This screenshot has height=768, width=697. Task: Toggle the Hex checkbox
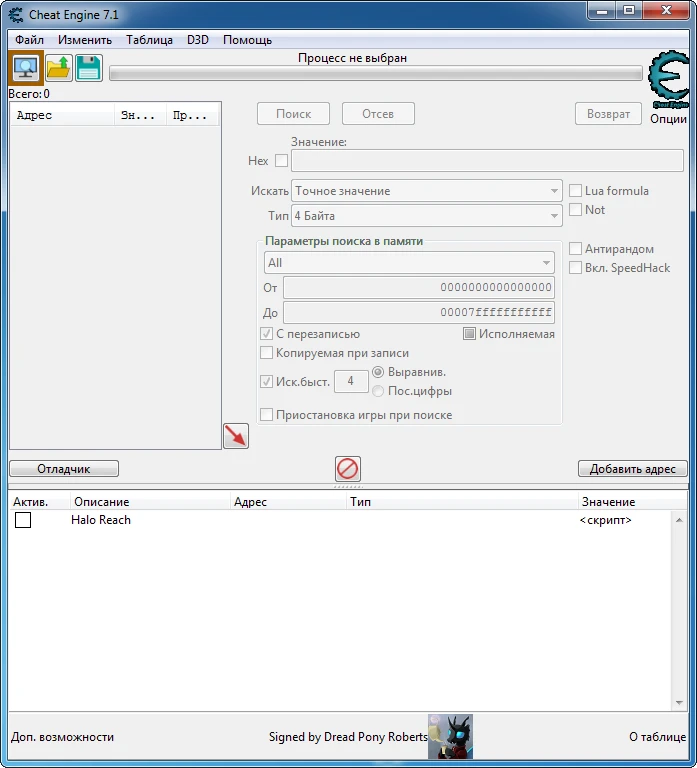coord(282,161)
